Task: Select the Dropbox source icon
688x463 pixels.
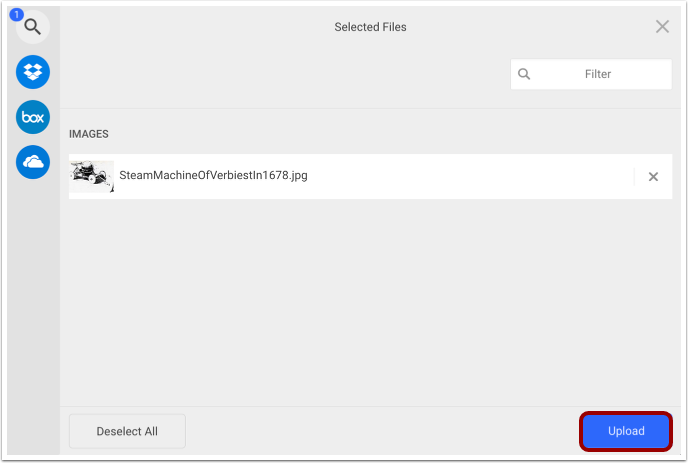Action: (33, 72)
